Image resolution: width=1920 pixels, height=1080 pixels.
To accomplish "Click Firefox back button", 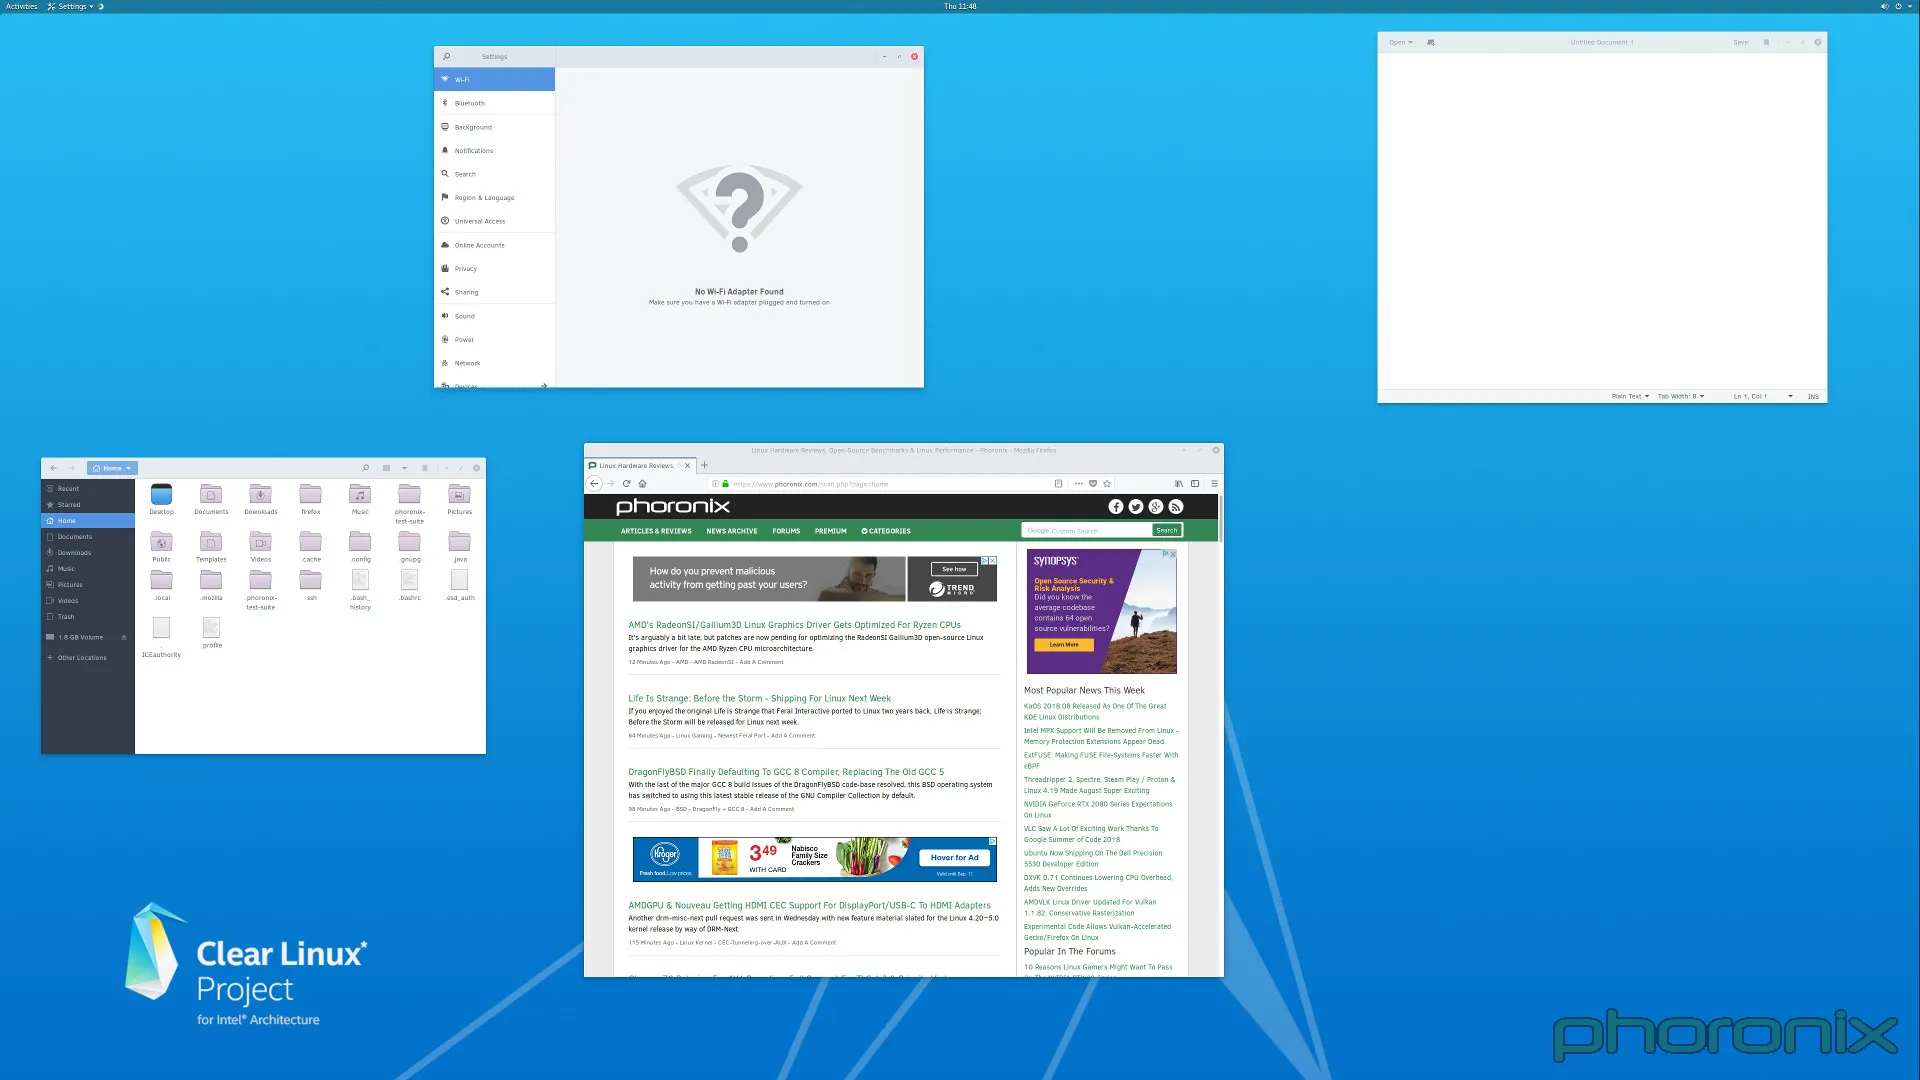I will [594, 483].
